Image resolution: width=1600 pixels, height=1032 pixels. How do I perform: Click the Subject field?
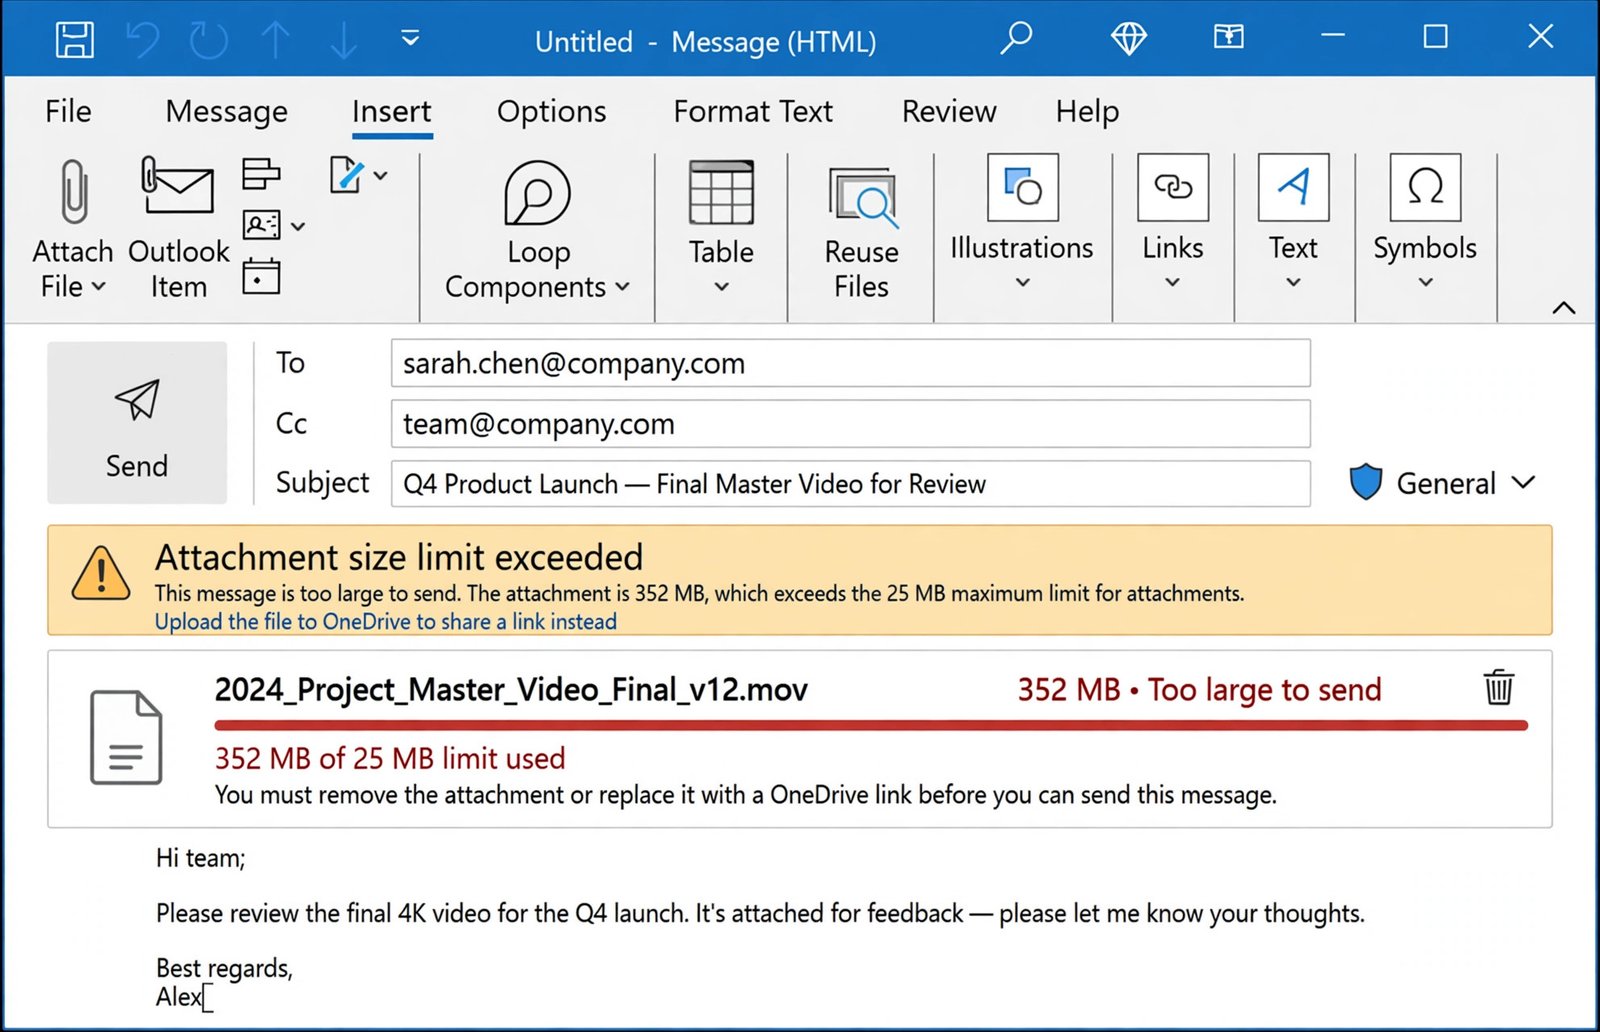coord(850,484)
